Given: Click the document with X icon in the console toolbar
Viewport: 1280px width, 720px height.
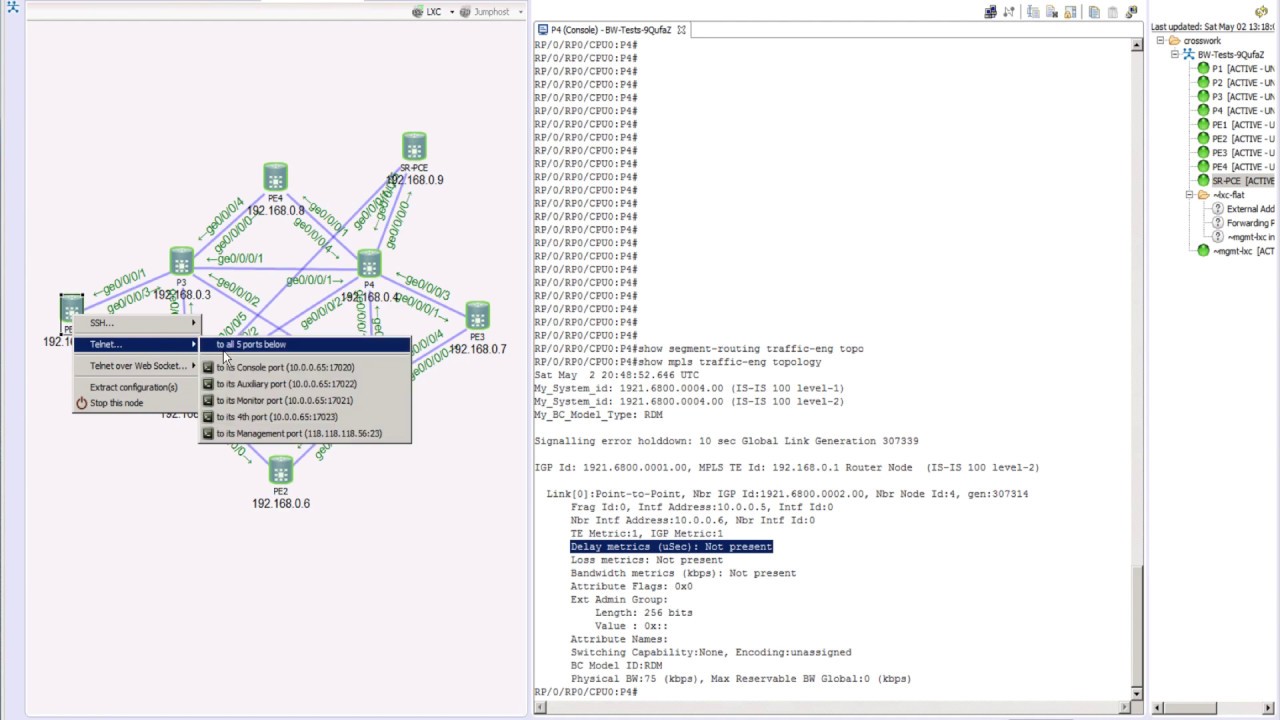Looking at the screenshot, I should 1052,12.
